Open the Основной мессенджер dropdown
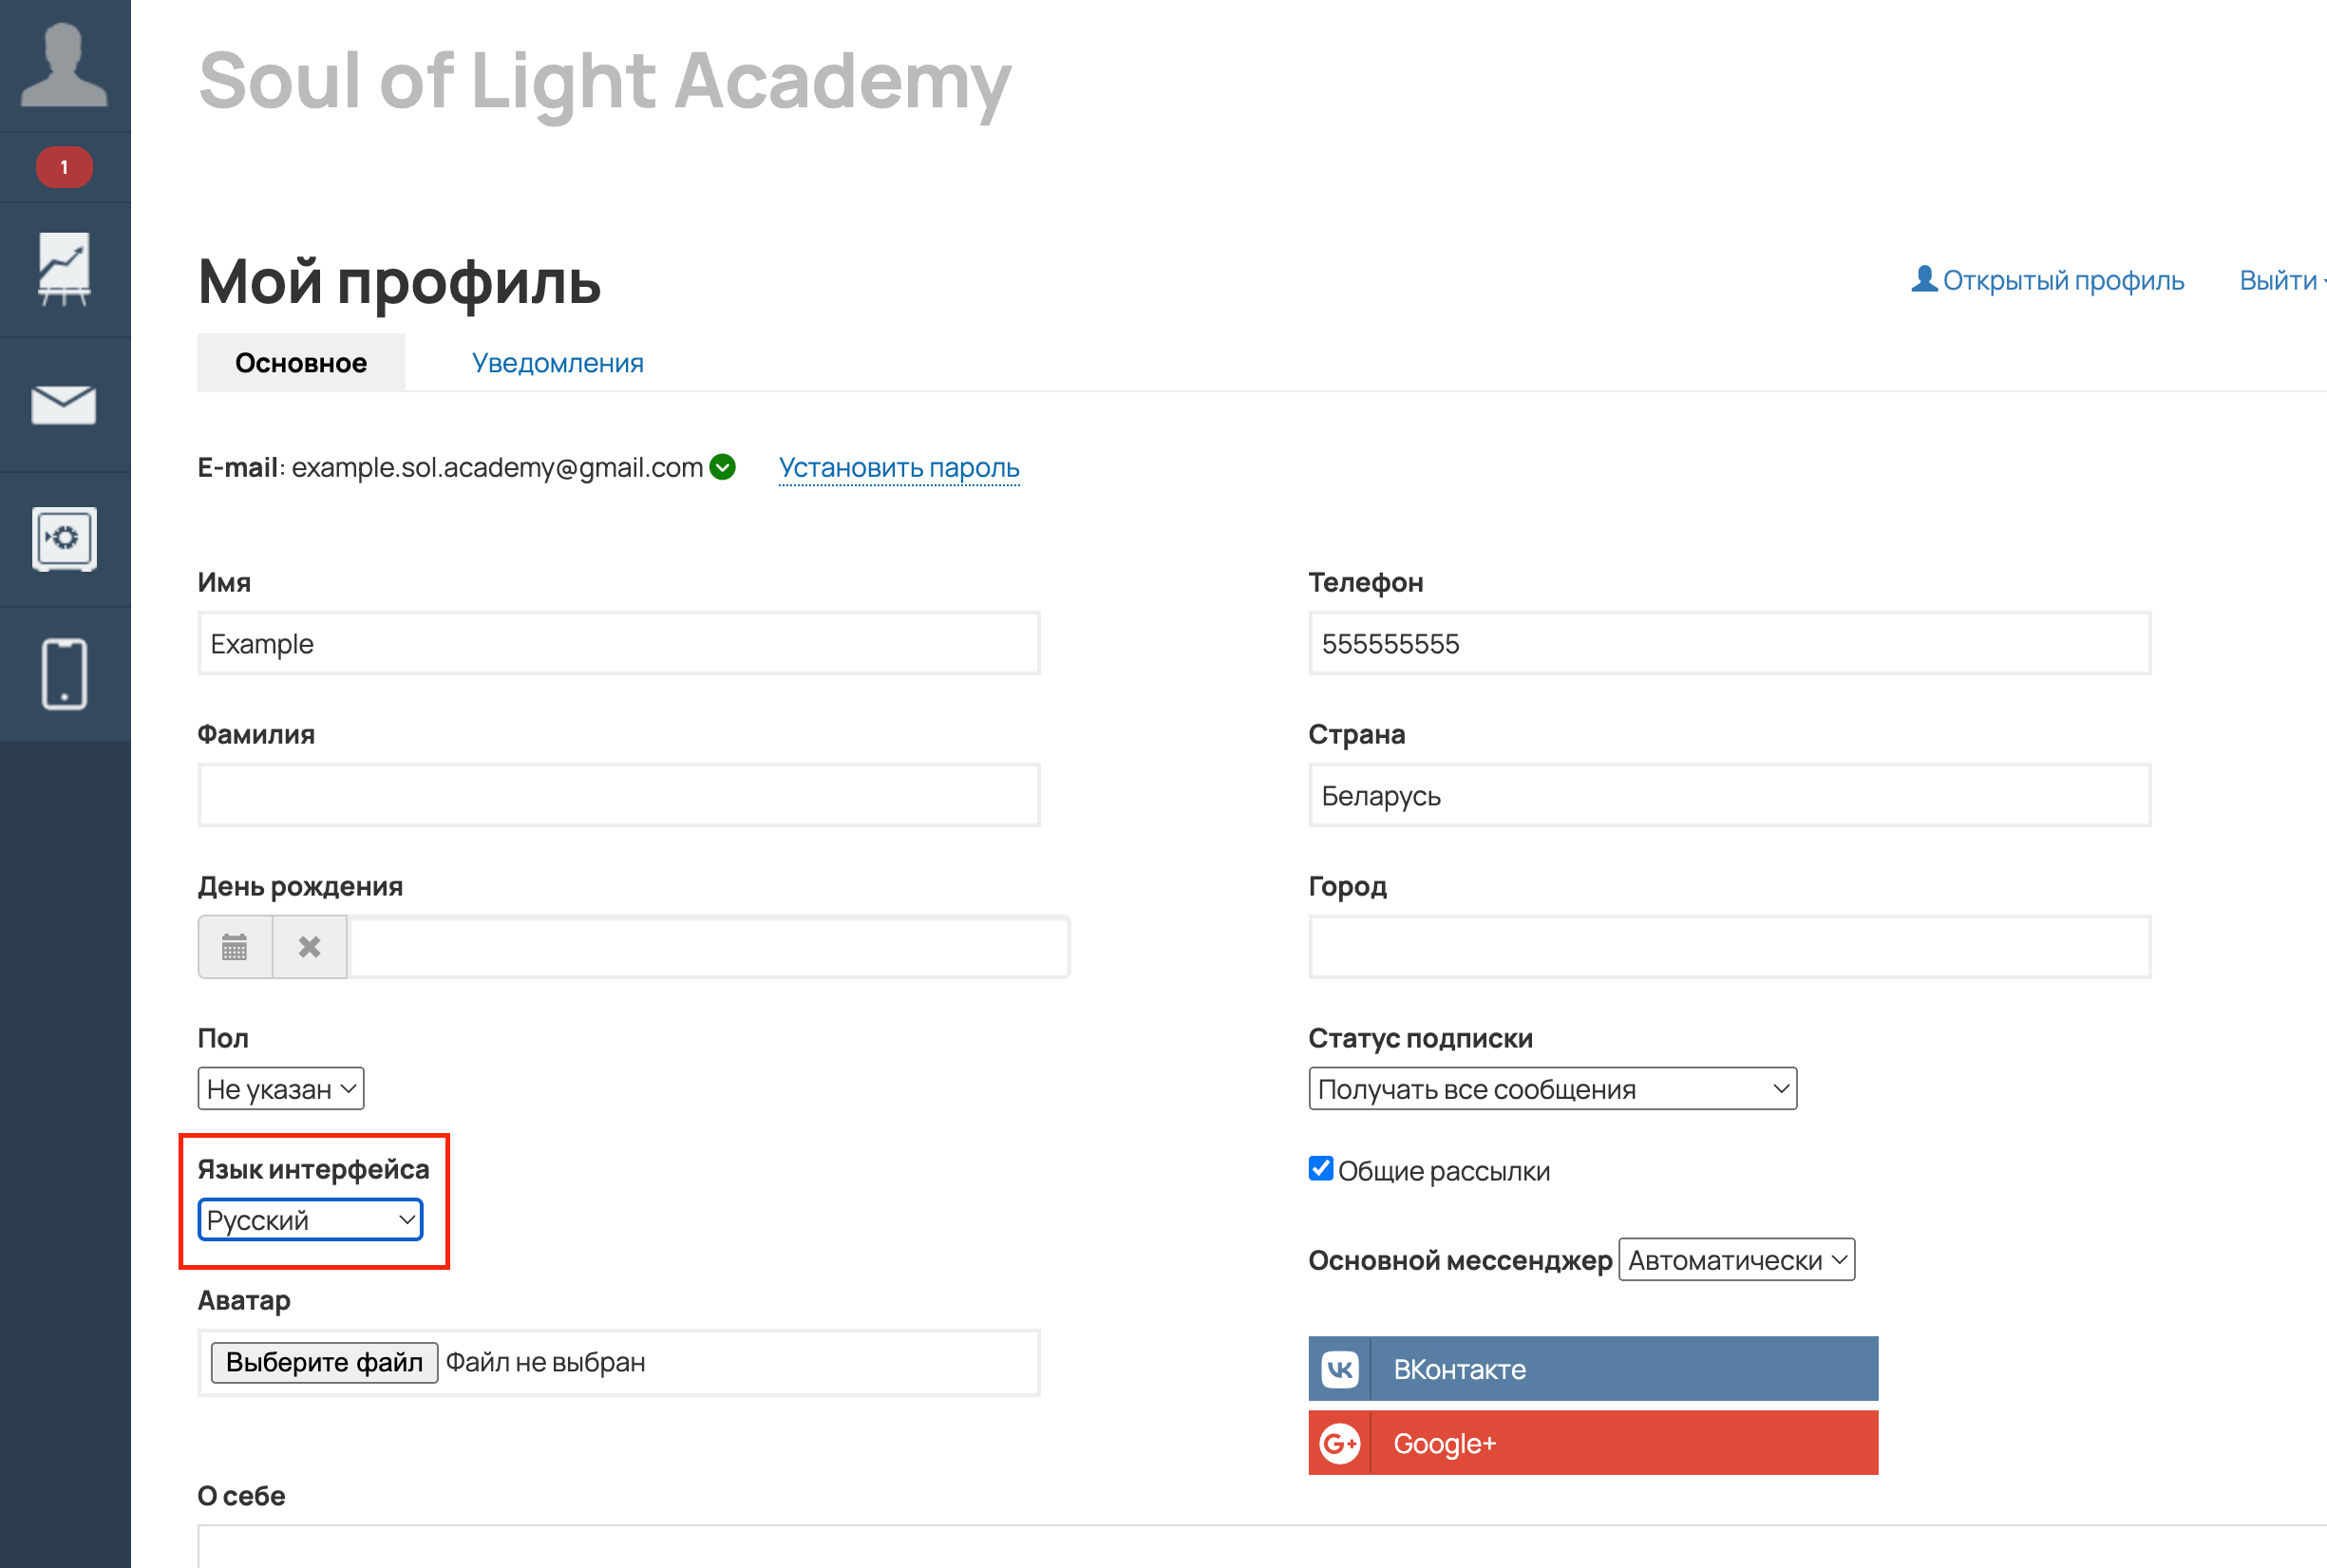The image size is (2327, 1568). [x=1736, y=1260]
